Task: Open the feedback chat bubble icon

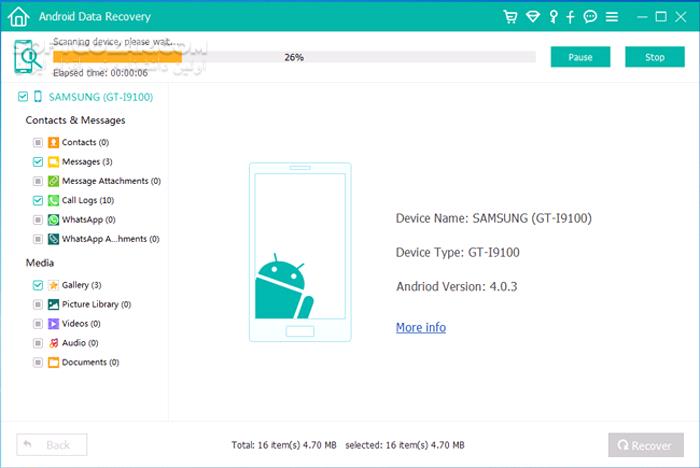Action: [x=590, y=17]
